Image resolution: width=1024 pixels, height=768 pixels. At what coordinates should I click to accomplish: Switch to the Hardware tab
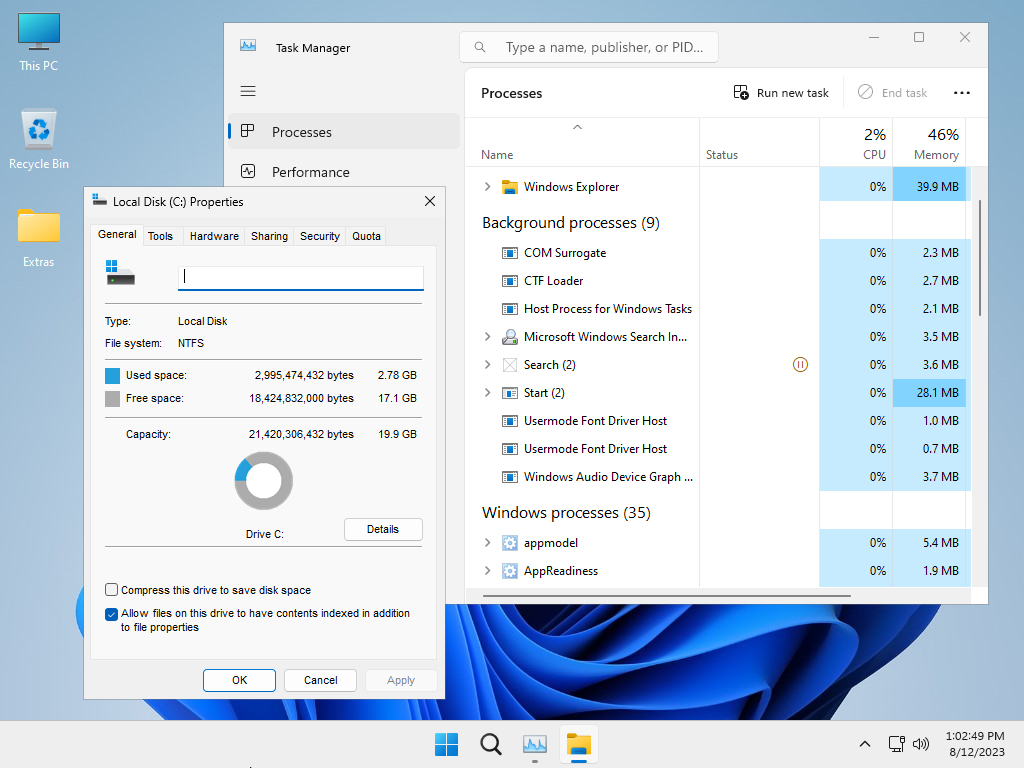point(214,236)
